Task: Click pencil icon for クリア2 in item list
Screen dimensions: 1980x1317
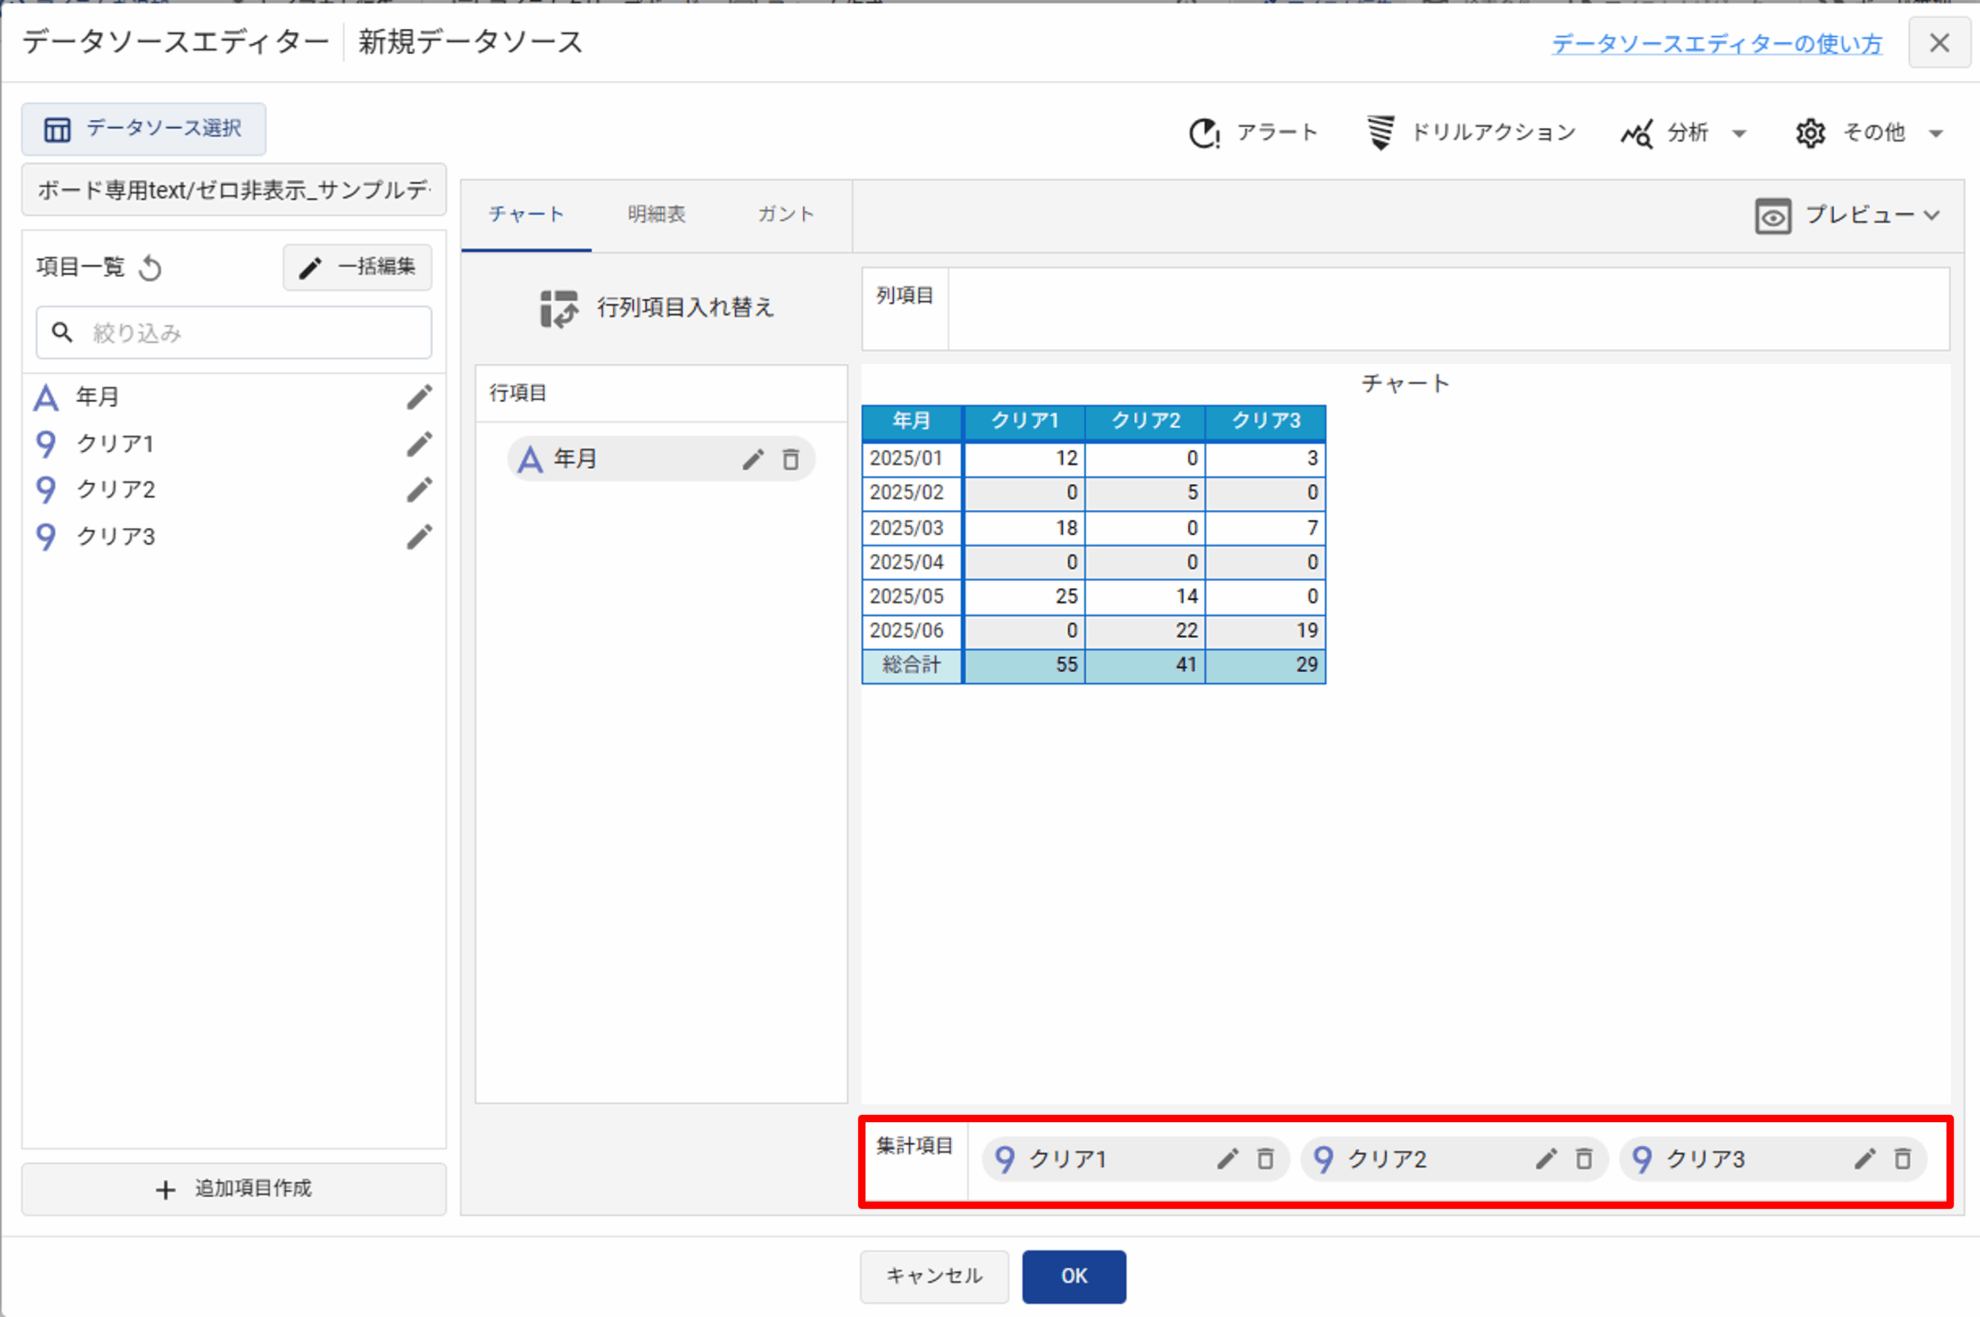Action: click(x=419, y=490)
